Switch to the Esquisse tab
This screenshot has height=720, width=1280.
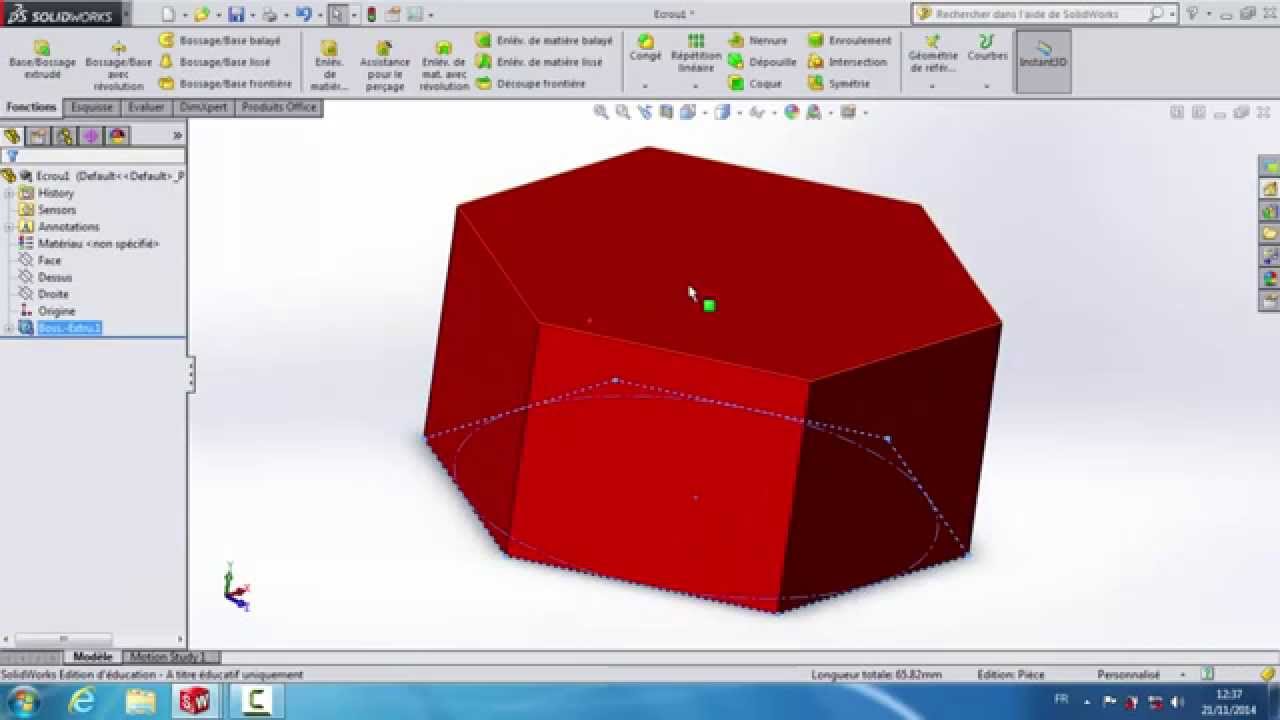pyautogui.click(x=92, y=107)
